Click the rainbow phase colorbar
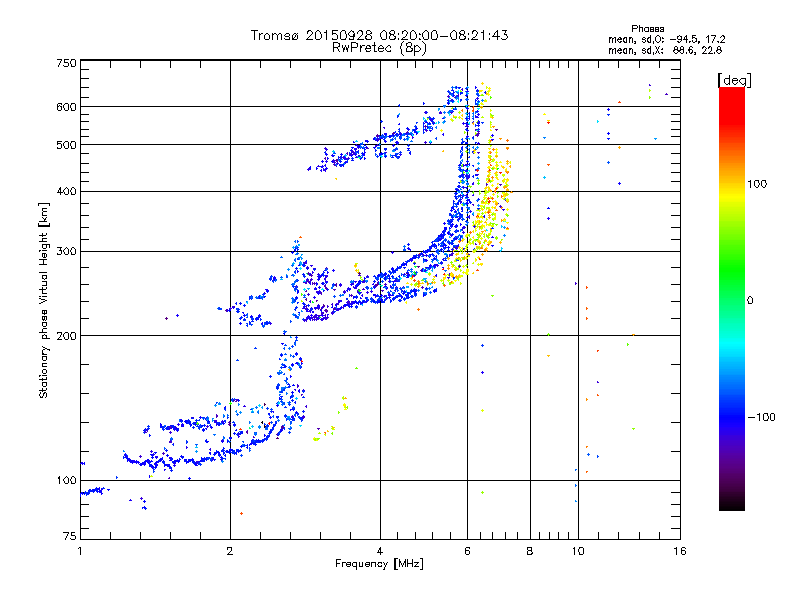 732,298
